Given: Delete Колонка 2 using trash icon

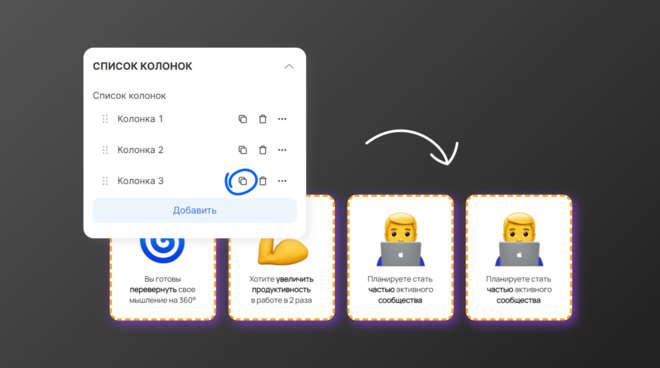Looking at the screenshot, I should tap(263, 150).
